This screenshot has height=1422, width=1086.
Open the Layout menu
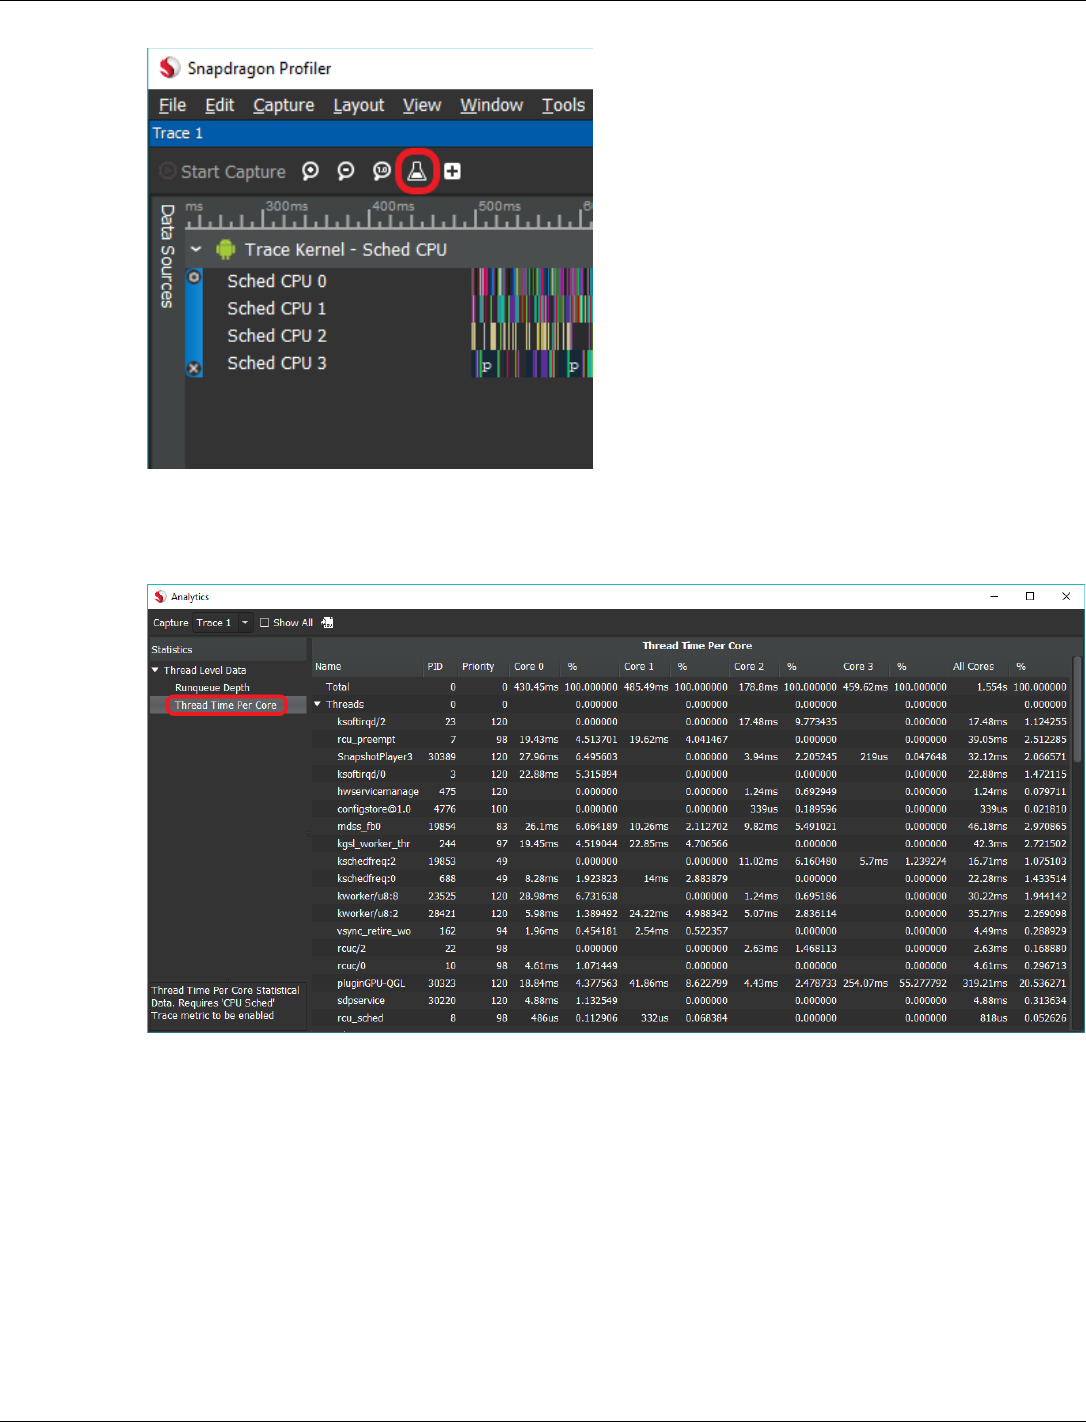pyautogui.click(x=358, y=105)
